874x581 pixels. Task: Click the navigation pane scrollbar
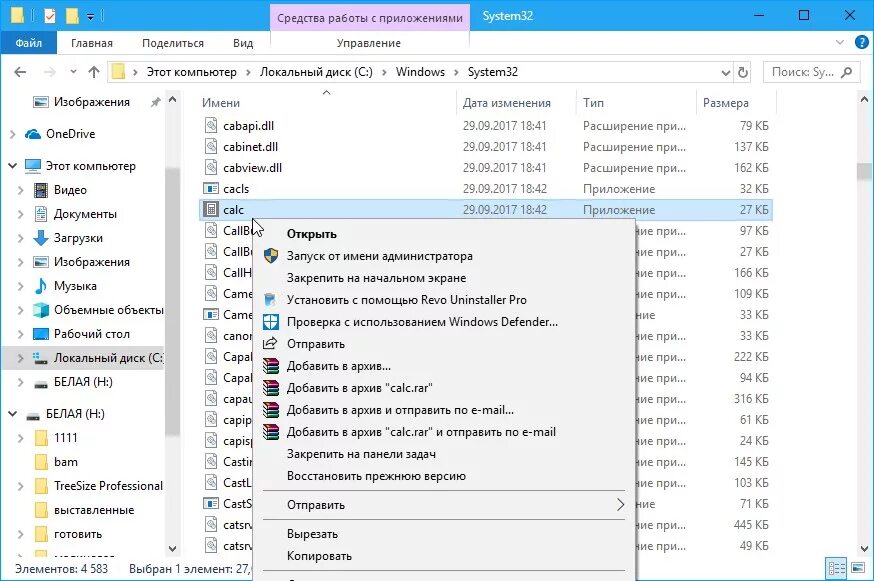[172, 301]
